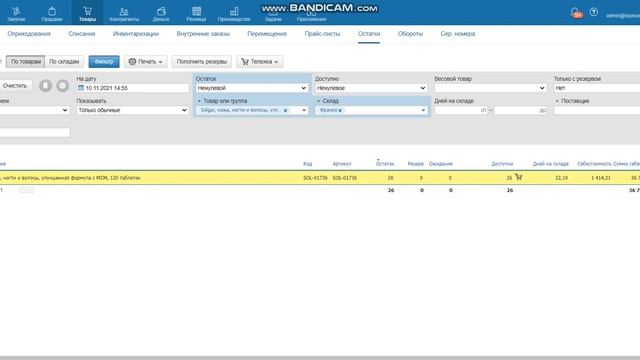Expand the Товар или группа selector arrow

[304, 110]
